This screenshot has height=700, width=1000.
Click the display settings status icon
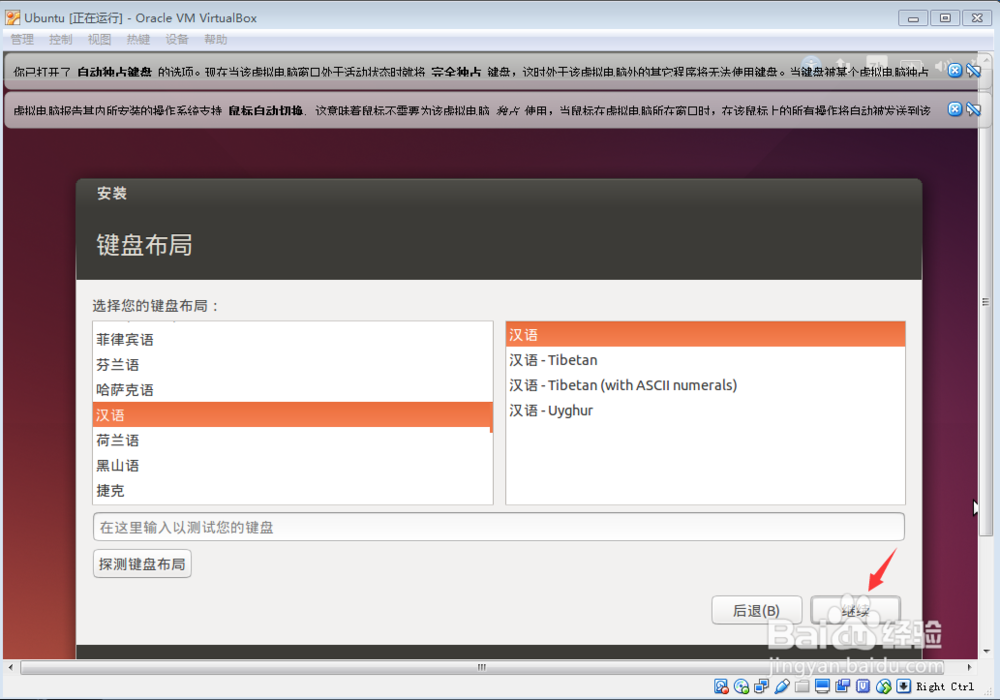(822, 686)
